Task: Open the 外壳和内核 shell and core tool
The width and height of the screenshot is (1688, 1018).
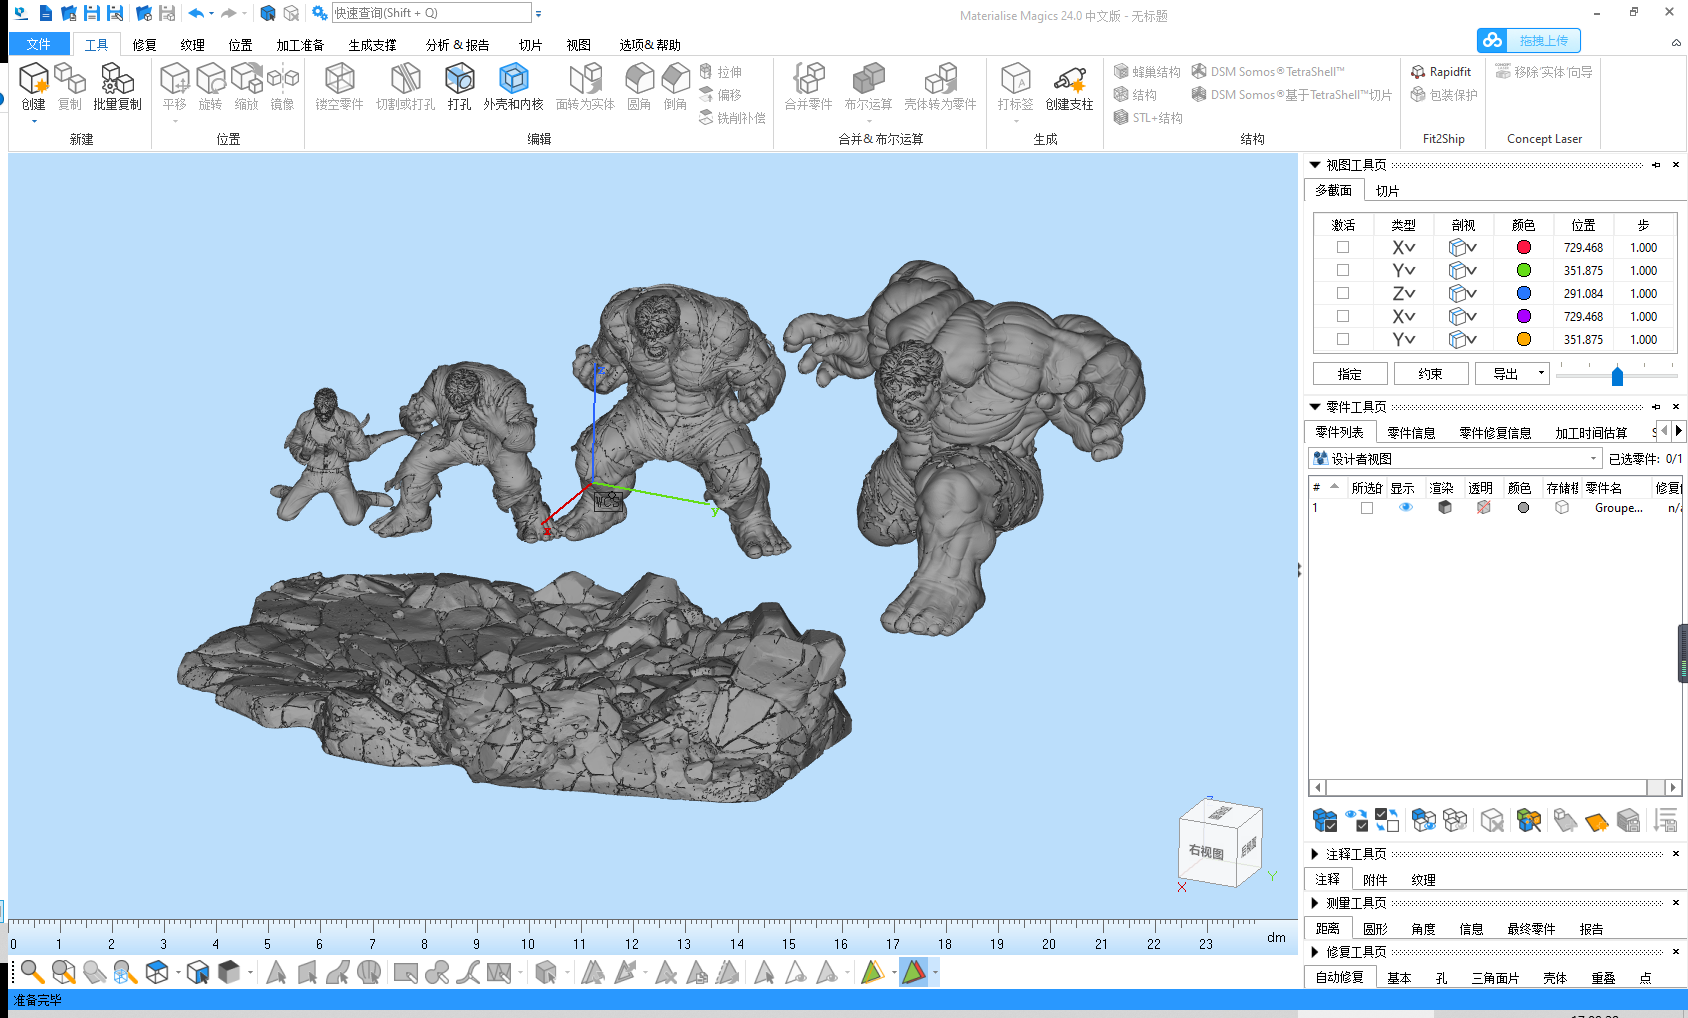Action: point(513,86)
